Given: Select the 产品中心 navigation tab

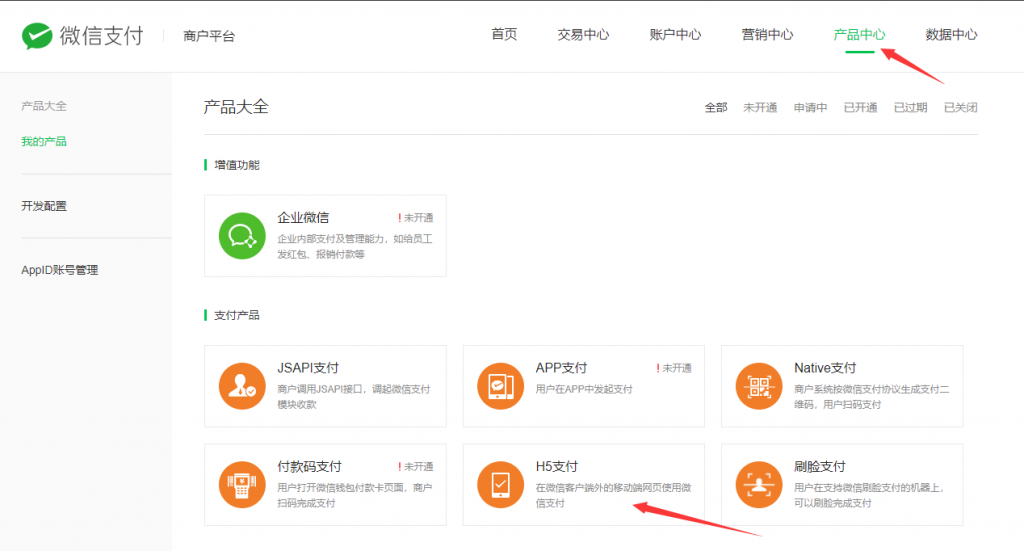Looking at the screenshot, I should (x=859, y=35).
